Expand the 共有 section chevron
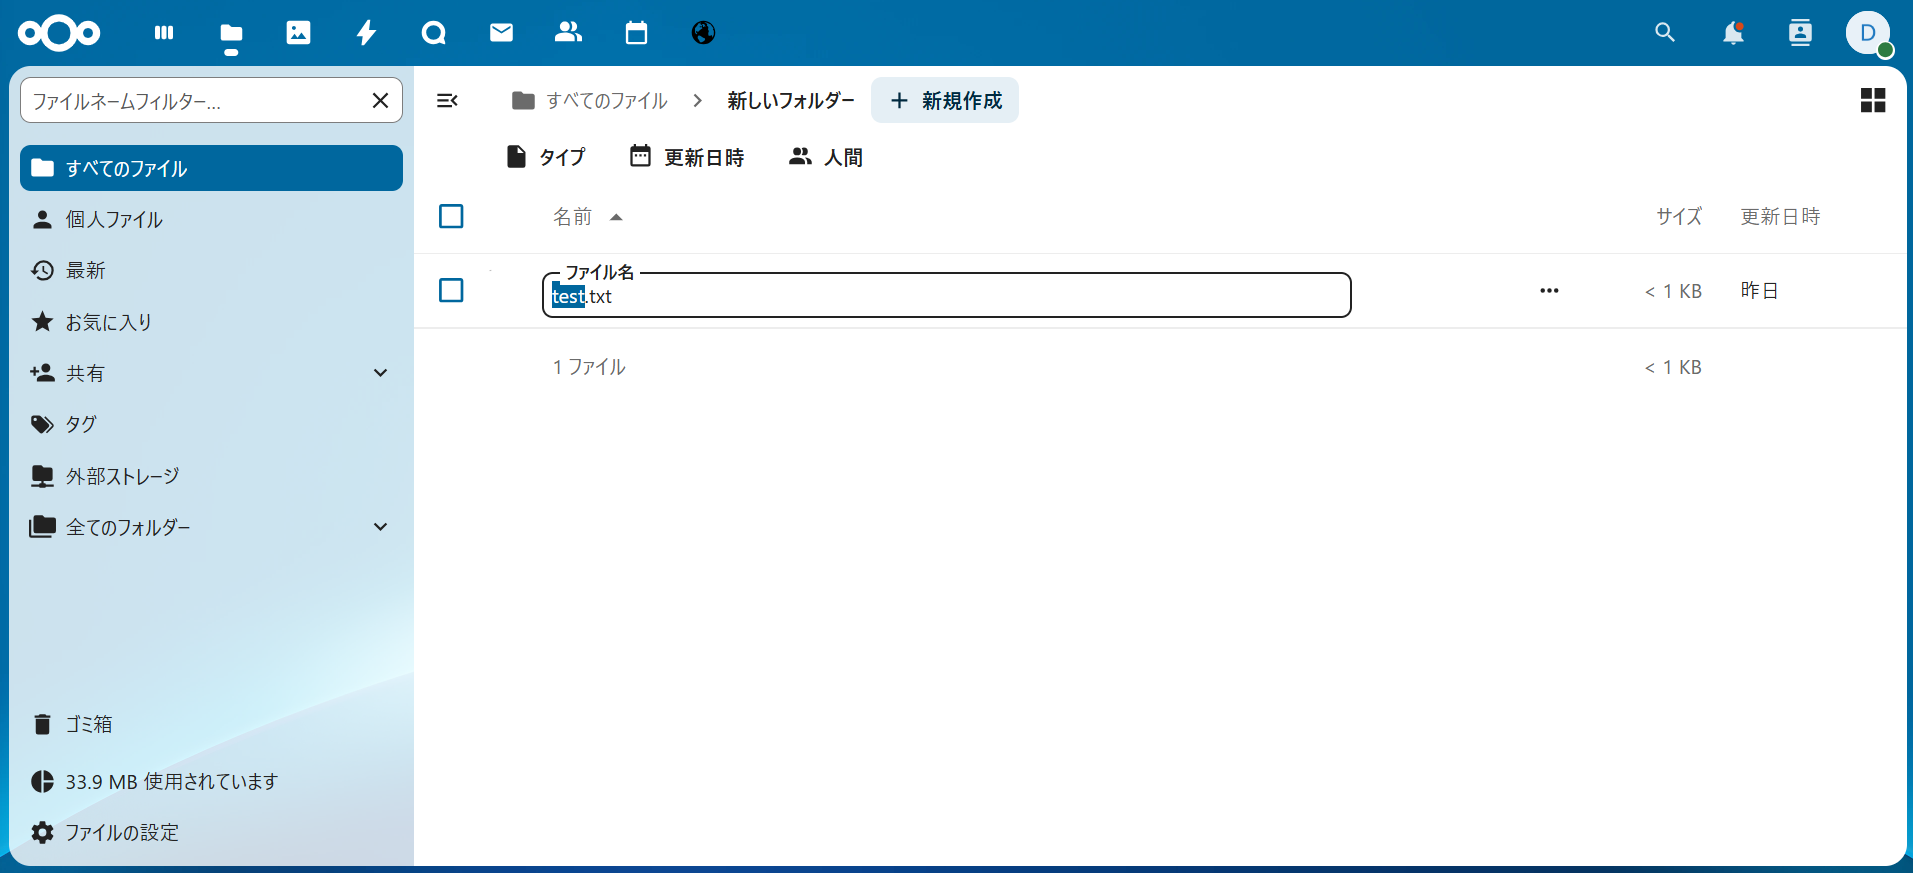This screenshot has width=1913, height=873. click(x=380, y=373)
